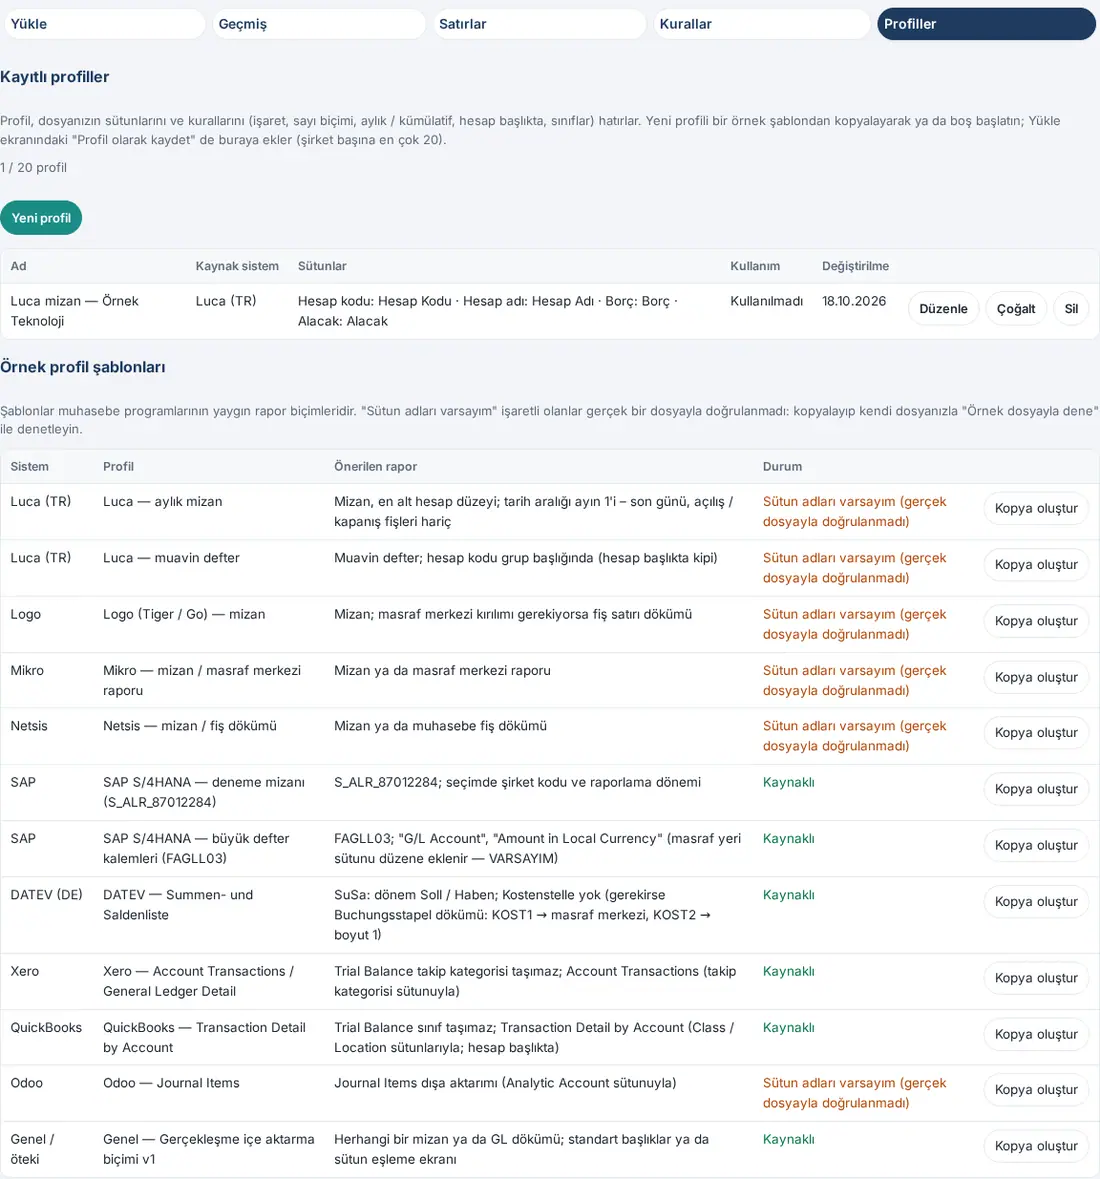Copy the Mikro masraf merkezi template
The width and height of the screenshot is (1100, 1179).
click(x=1036, y=677)
